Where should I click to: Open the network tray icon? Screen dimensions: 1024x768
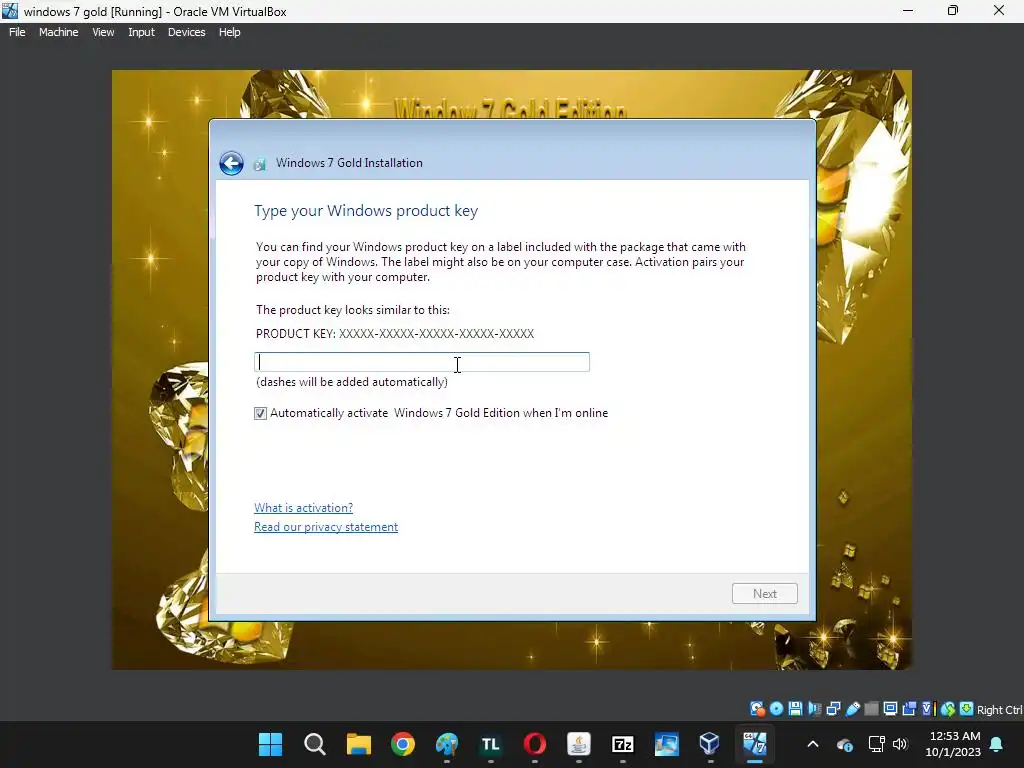click(876, 744)
